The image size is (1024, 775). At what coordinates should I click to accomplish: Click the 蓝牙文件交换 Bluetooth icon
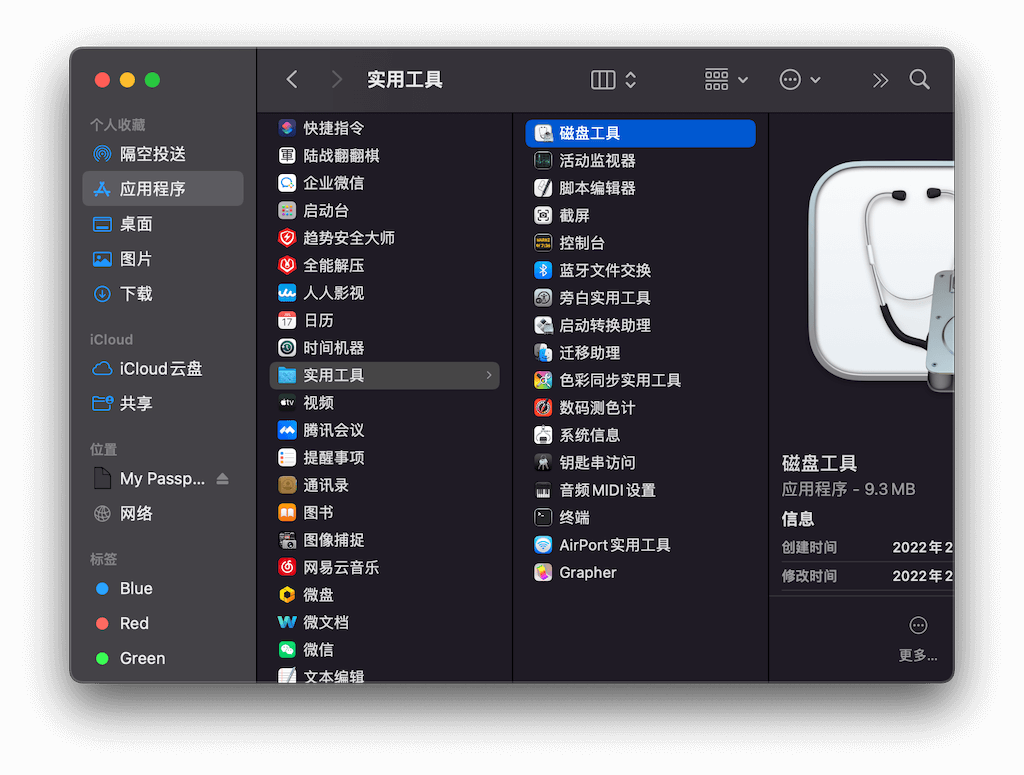click(543, 271)
